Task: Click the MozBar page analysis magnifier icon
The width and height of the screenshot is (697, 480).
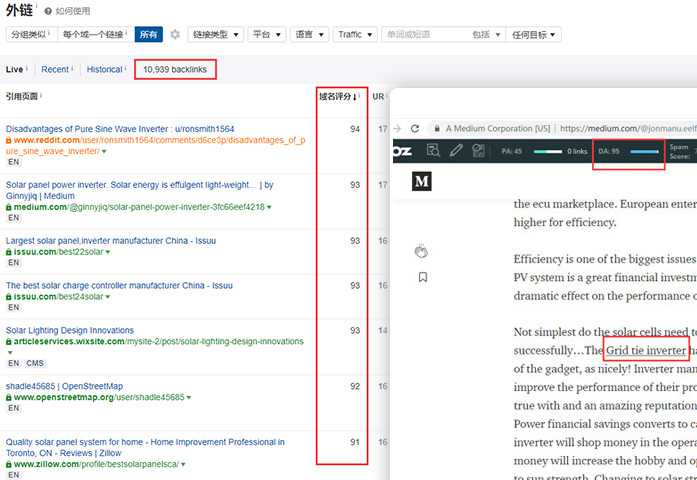Action: click(x=433, y=151)
